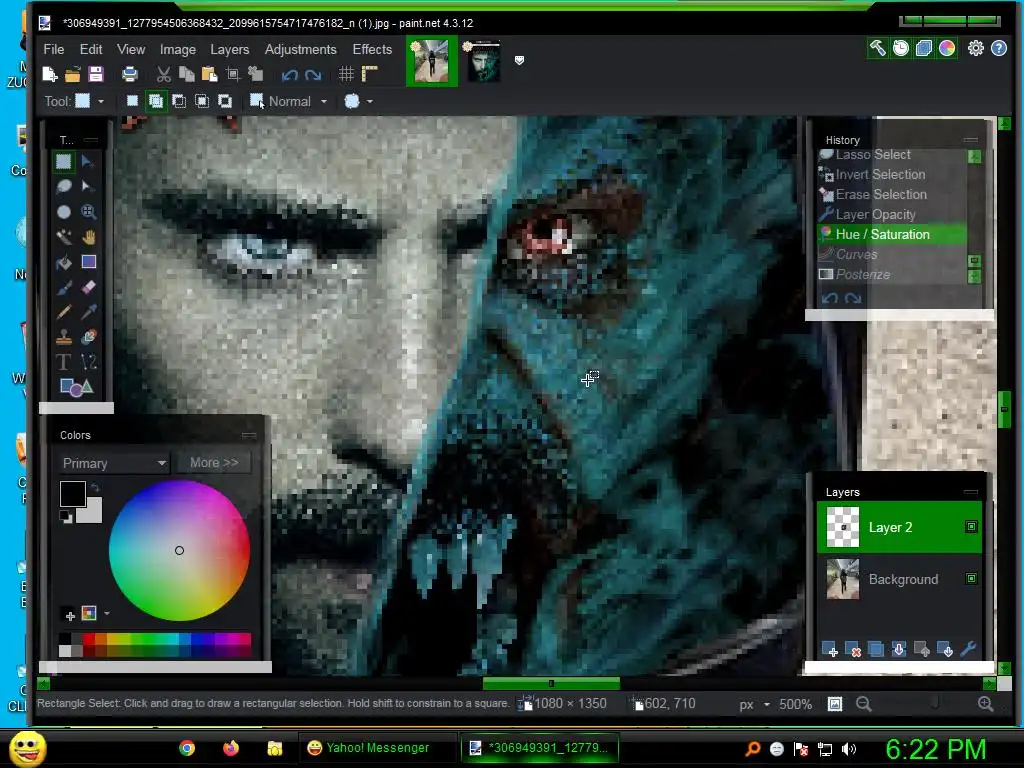Click the Print toolbar icon

(129, 74)
